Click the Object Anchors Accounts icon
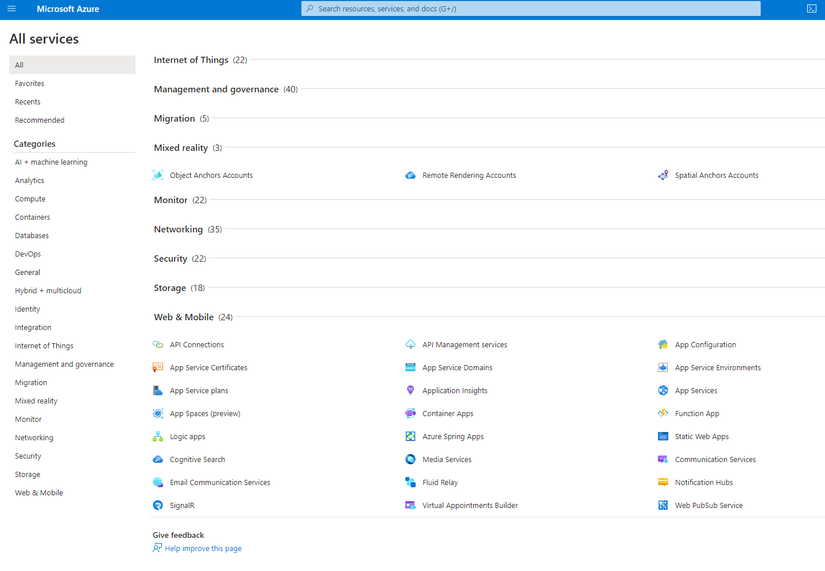The height and width of the screenshot is (571, 825). [x=158, y=175]
